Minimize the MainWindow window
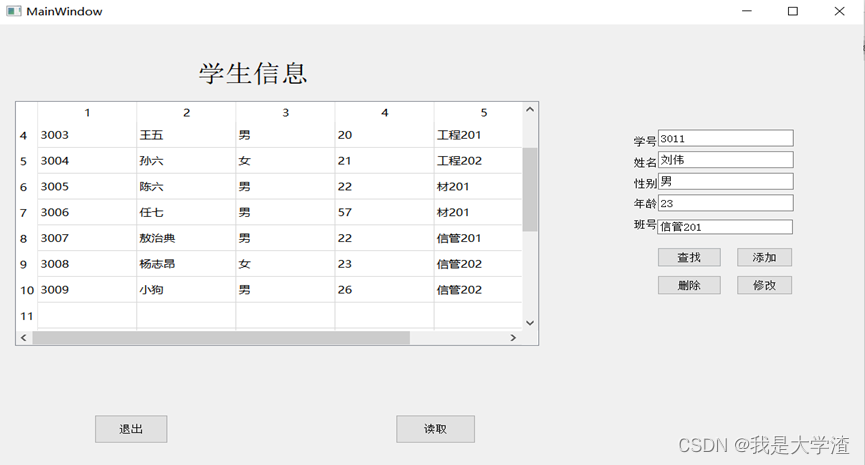 click(x=747, y=11)
